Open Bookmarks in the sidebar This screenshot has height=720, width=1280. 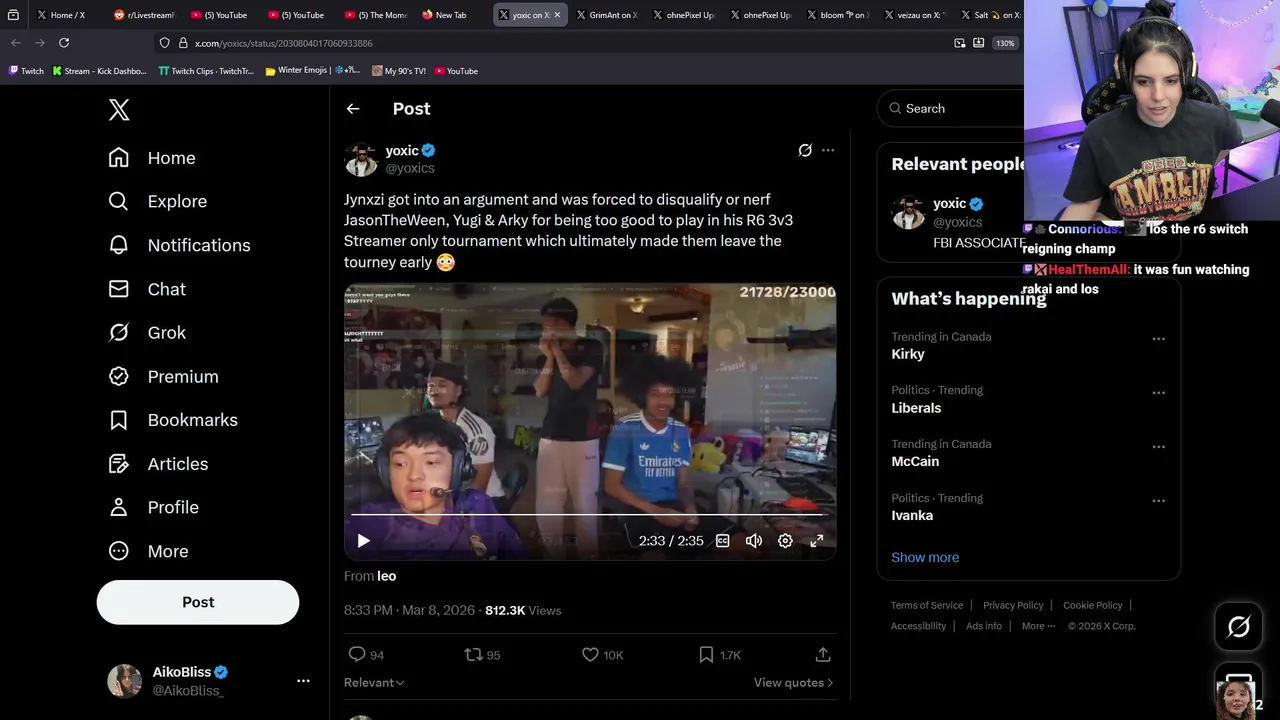point(173,420)
